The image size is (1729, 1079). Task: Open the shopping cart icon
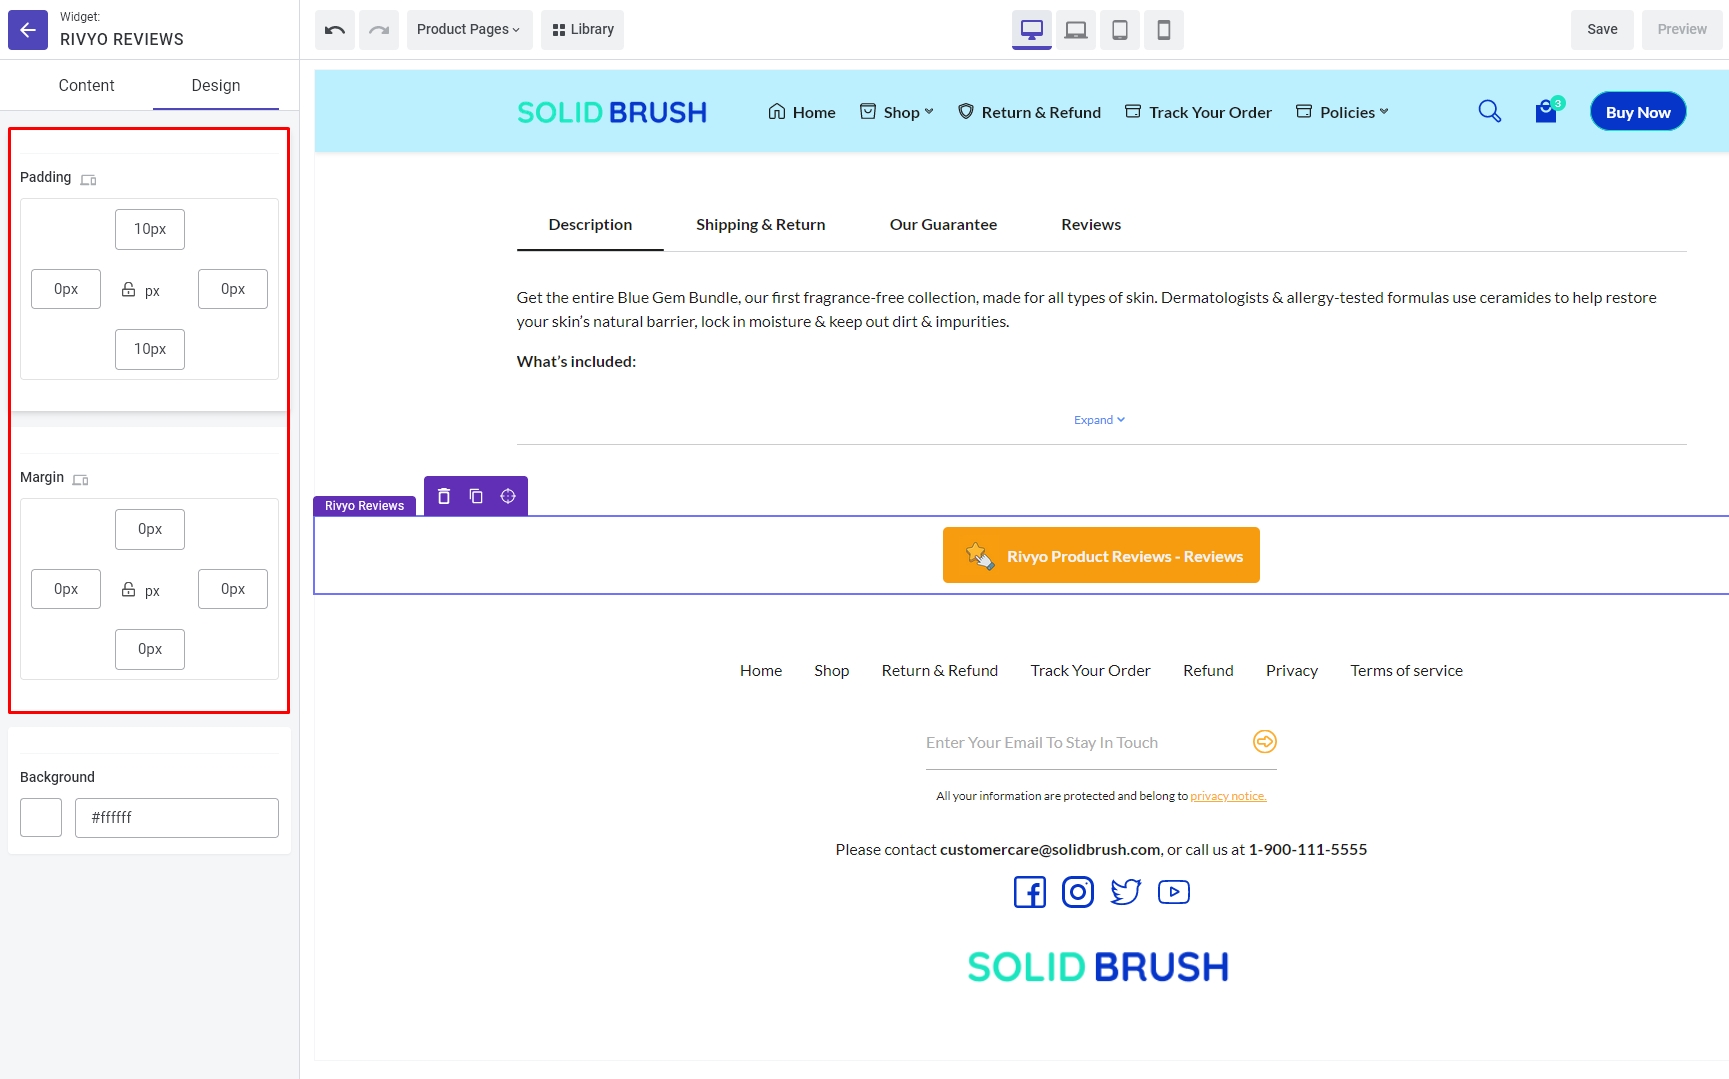[1548, 111]
